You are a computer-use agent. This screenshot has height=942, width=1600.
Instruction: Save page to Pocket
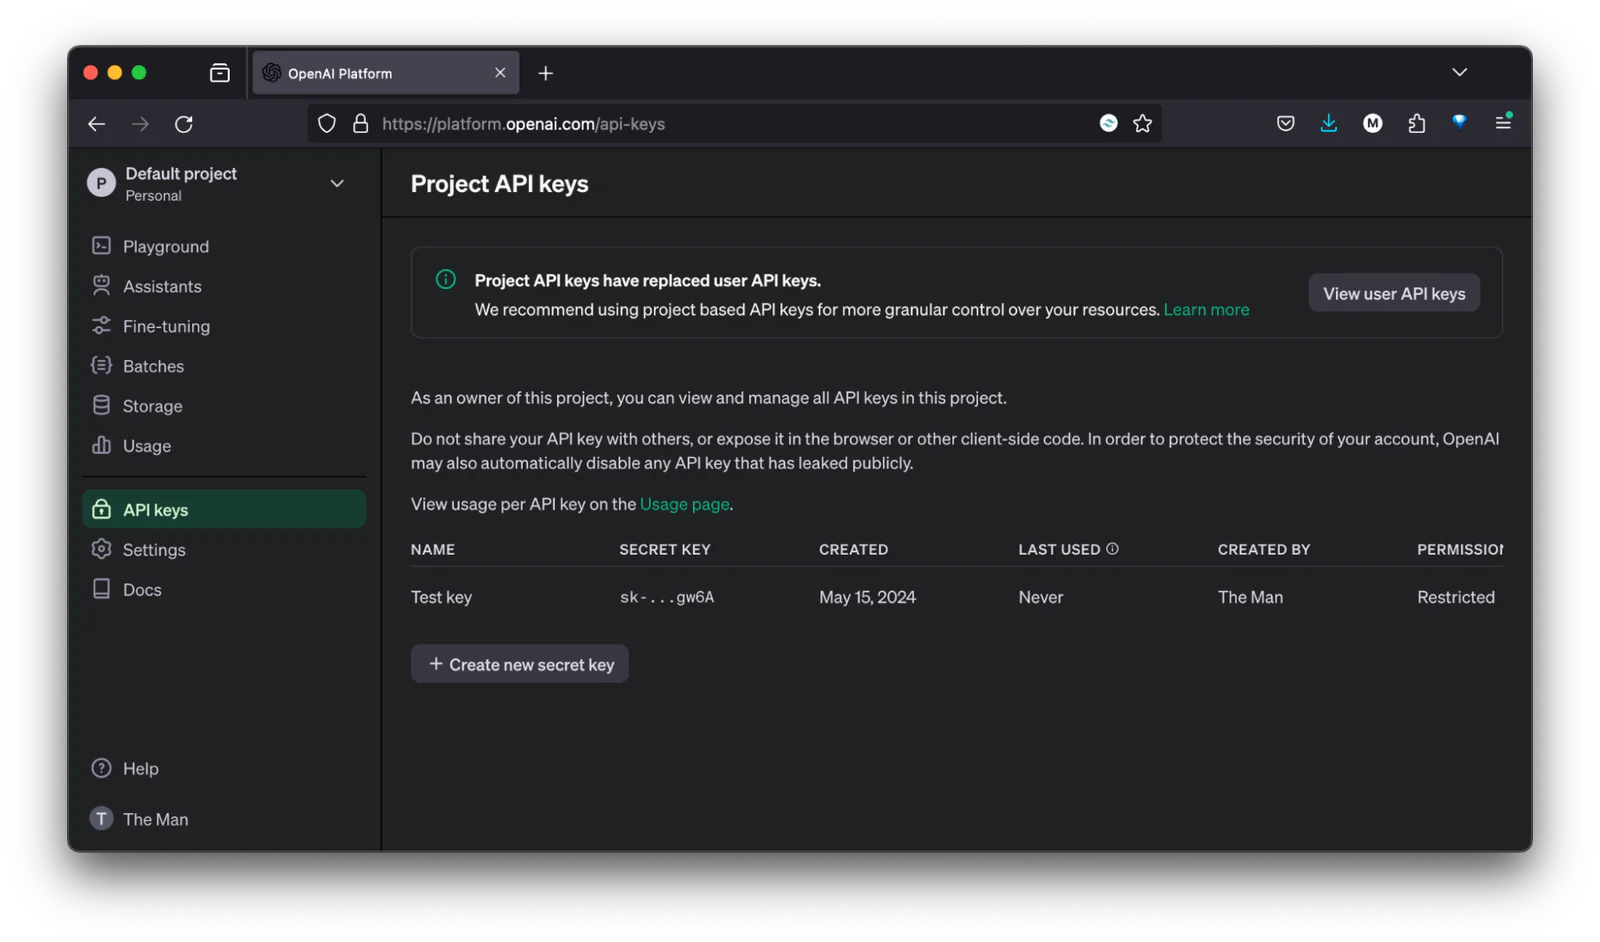pyautogui.click(x=1286, y=123)
